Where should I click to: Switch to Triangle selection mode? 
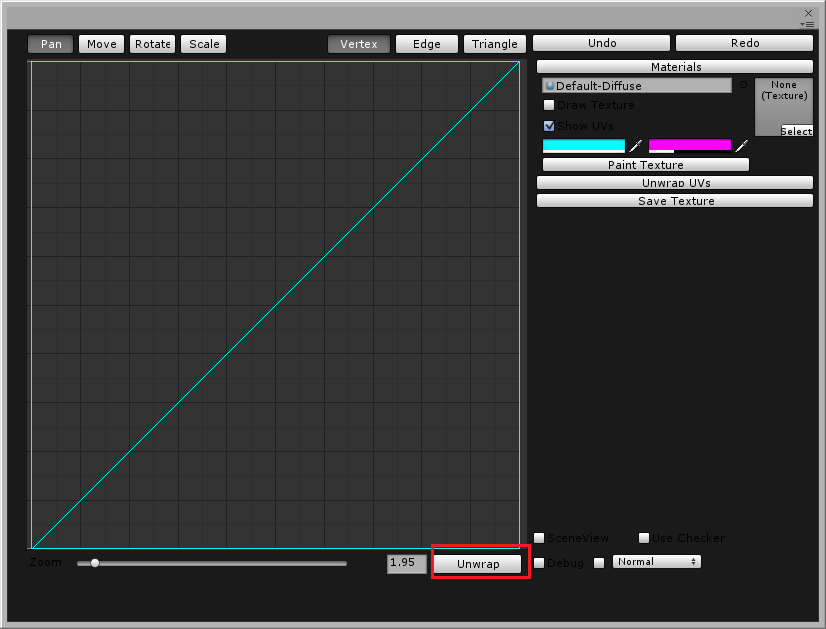pos(494,44)
